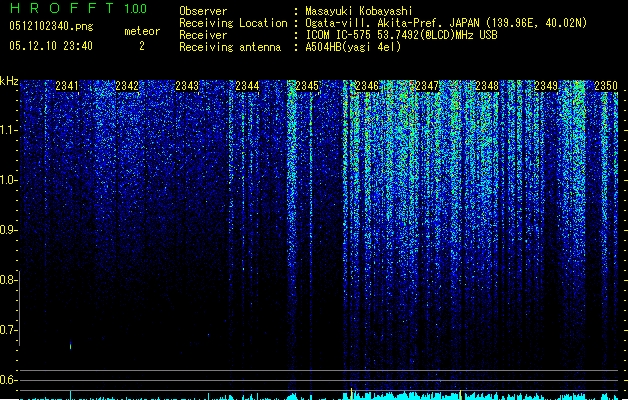Click the 0.7 kHz axis tick label

(8, 330)
